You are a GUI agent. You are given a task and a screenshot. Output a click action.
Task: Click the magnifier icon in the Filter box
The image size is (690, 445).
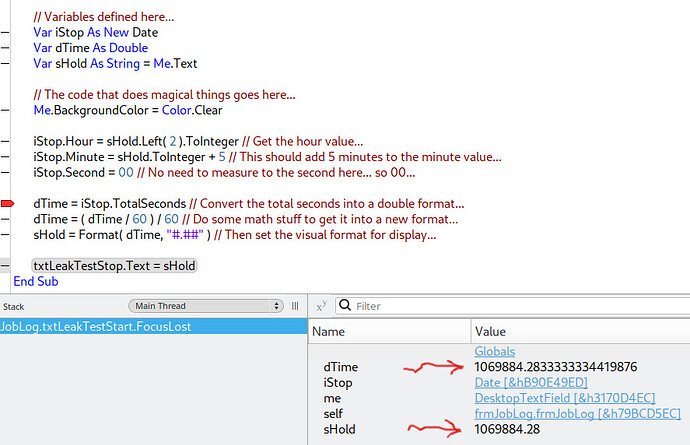click(345, 306)
